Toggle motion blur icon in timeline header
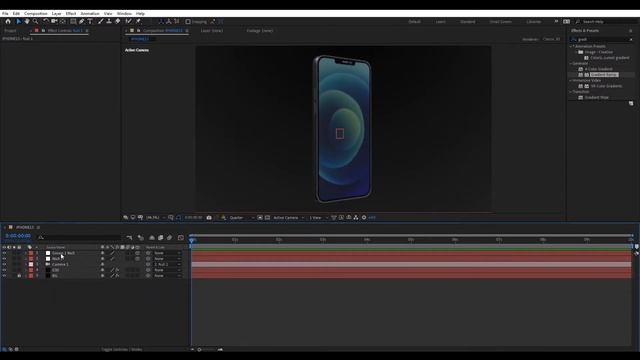 (x=169, y=238)
